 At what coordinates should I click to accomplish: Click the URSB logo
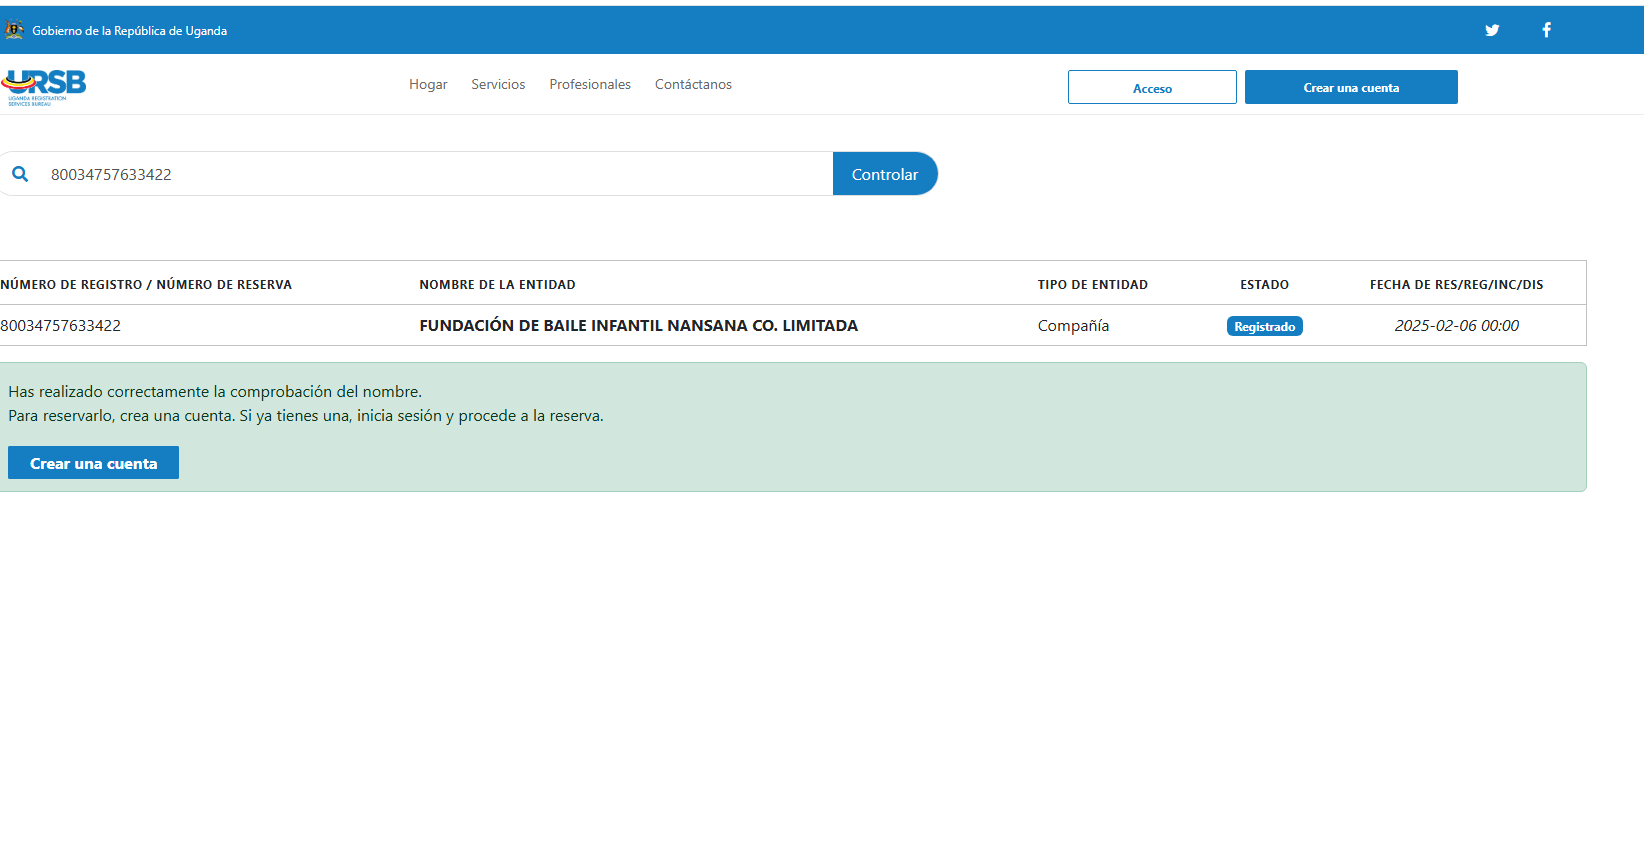44,86
